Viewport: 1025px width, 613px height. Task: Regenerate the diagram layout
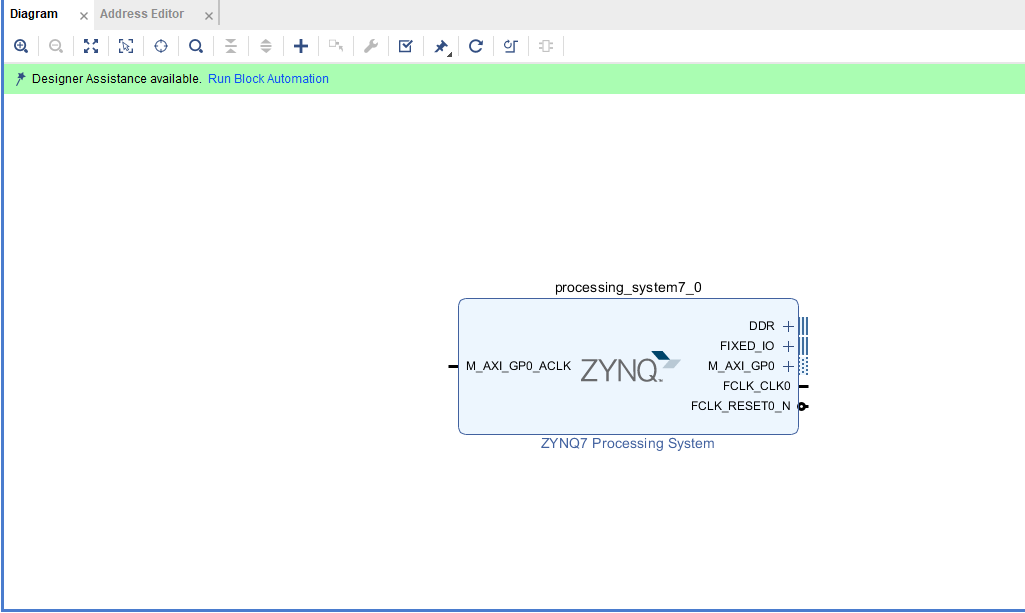(476, 46)
